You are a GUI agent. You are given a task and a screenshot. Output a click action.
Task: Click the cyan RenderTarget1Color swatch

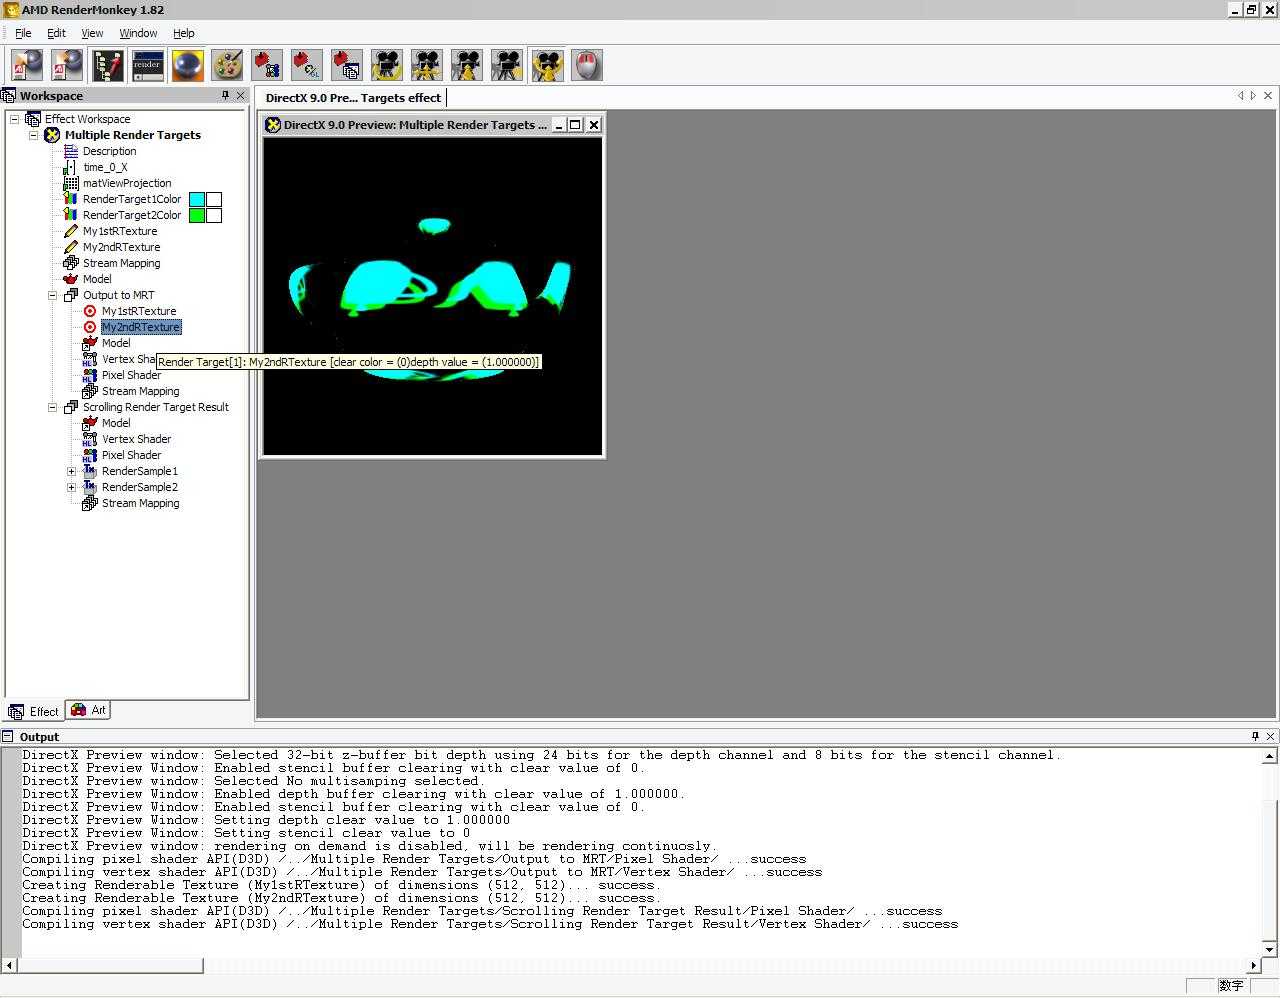197,199
